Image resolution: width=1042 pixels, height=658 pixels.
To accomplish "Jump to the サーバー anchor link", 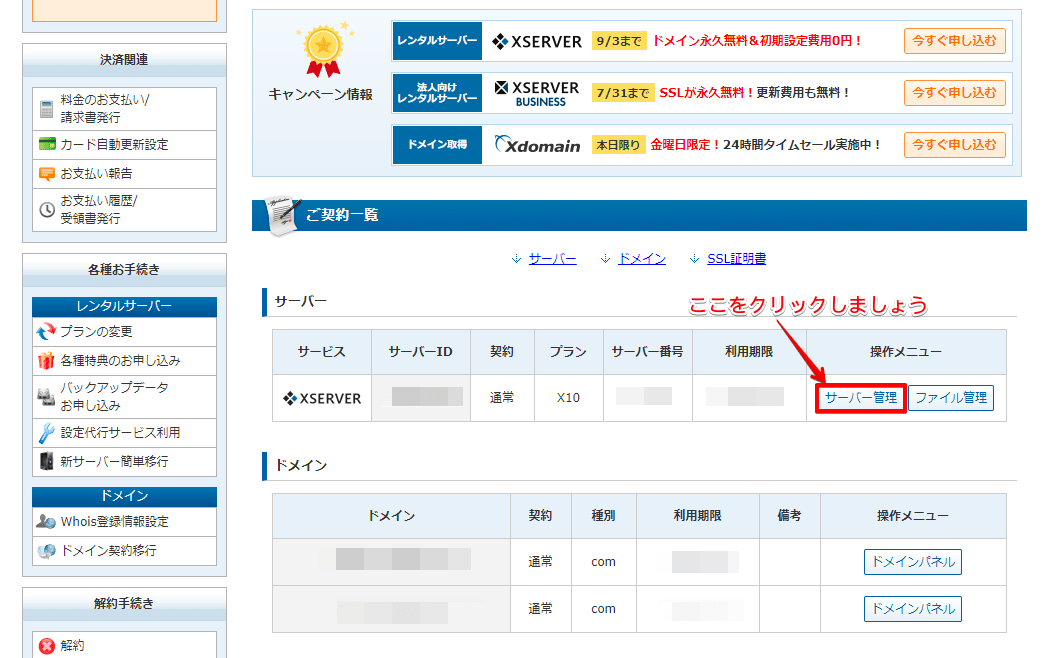I will pos(552,259).
